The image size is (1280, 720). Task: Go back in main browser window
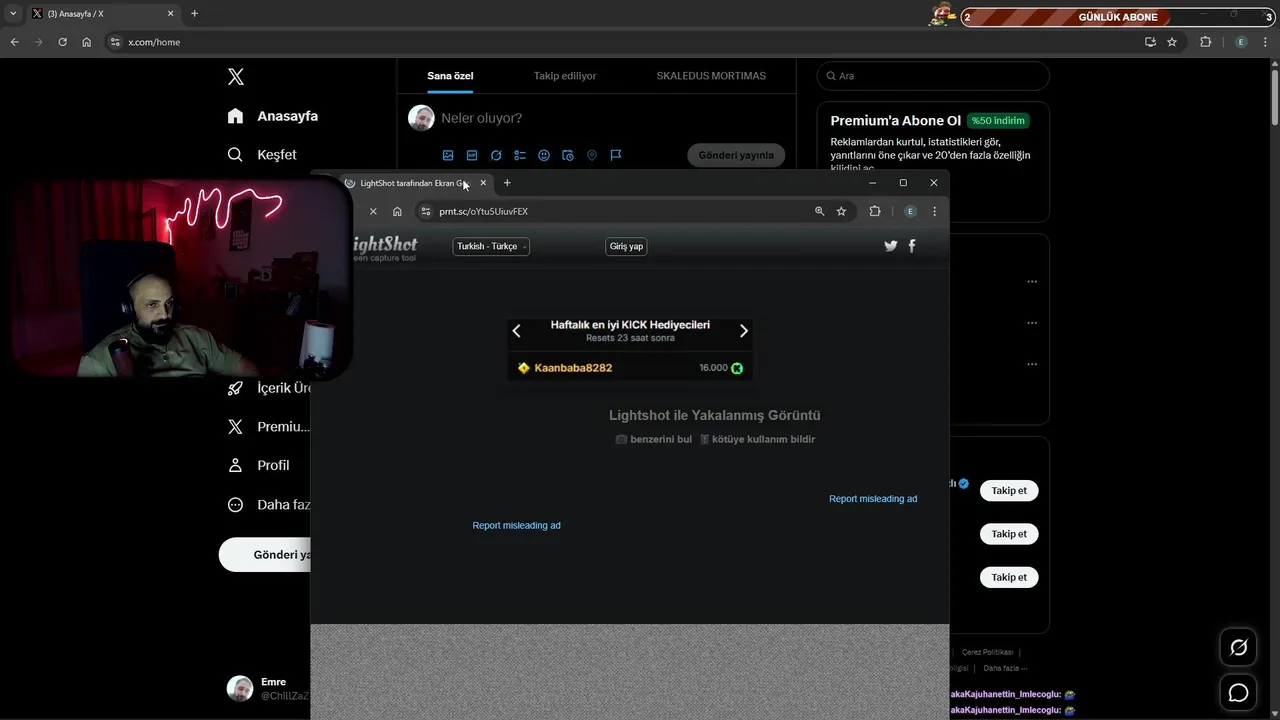pyautogui.click(x=14, y=42)
